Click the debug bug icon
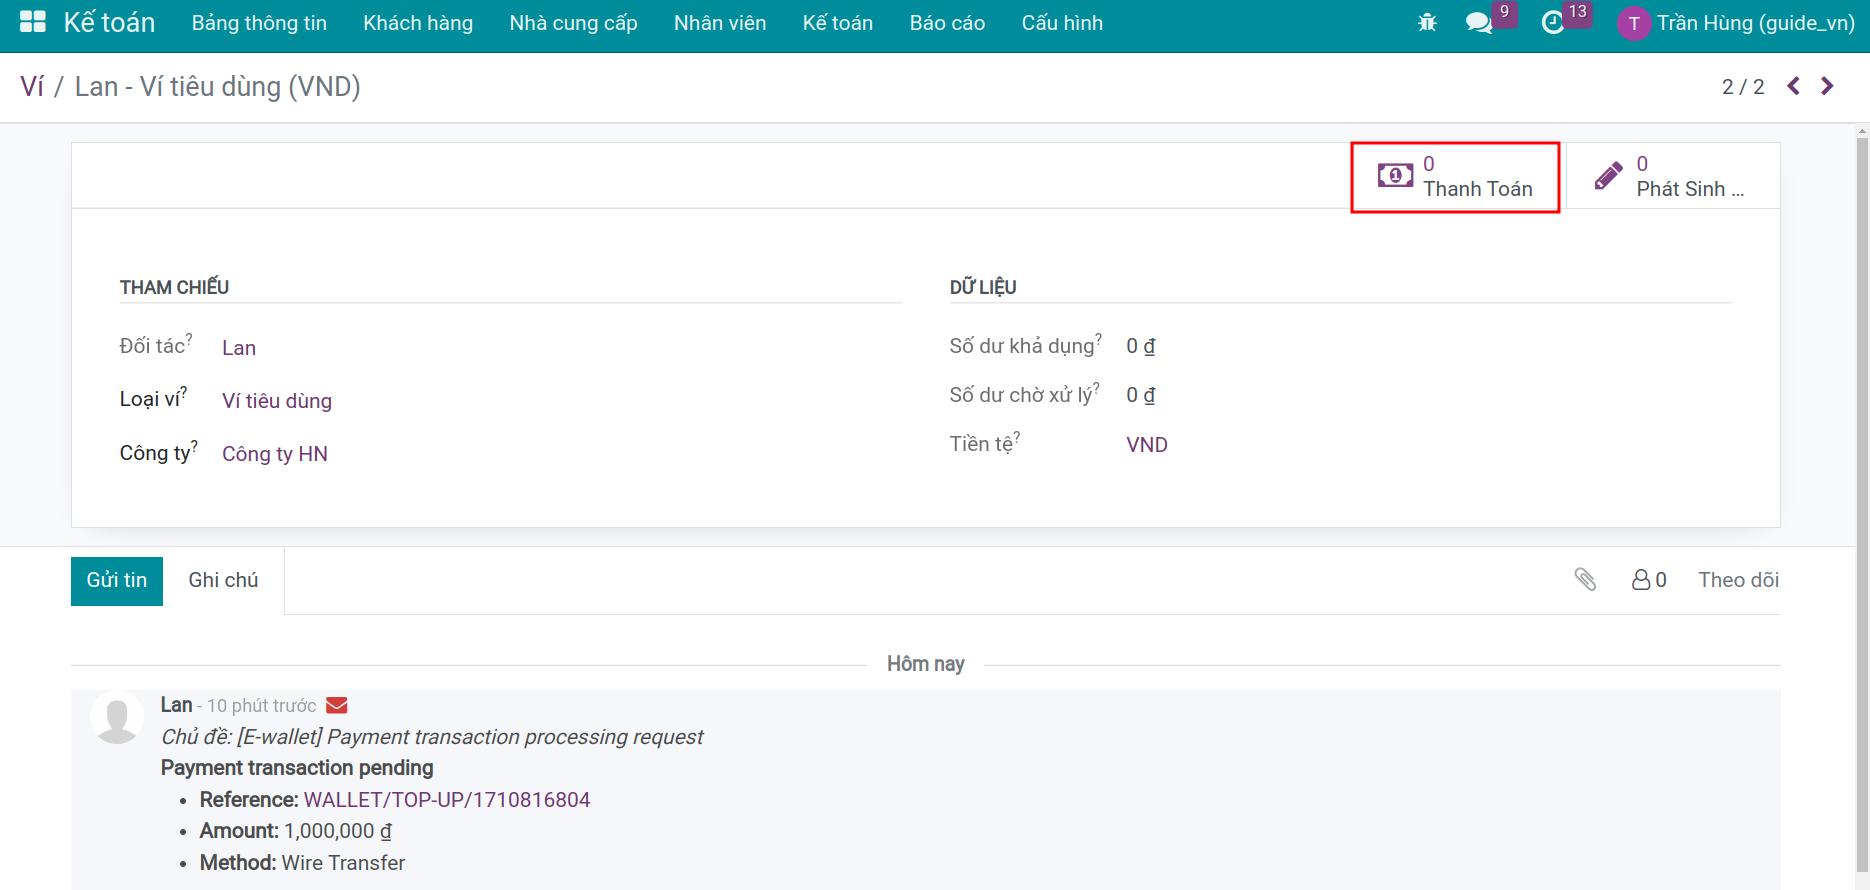Screen dimensions: 1870x890 (1427, 23)
